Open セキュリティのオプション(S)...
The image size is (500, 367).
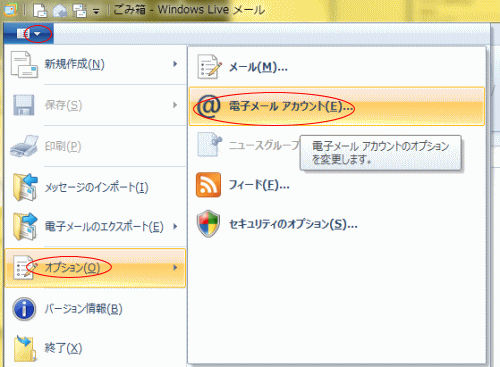click(337, 224)
